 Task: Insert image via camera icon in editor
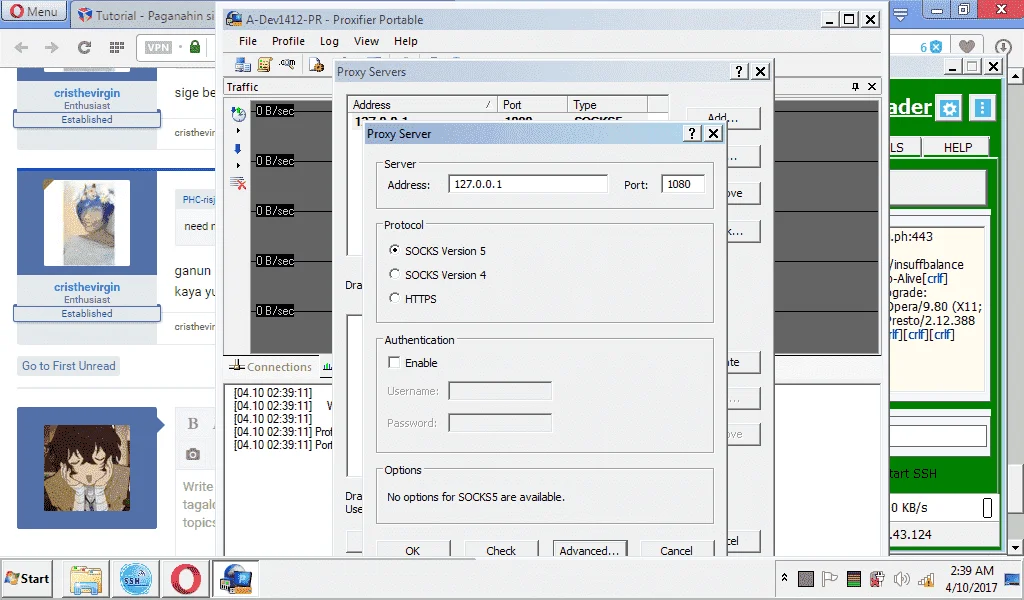[193, 454]
